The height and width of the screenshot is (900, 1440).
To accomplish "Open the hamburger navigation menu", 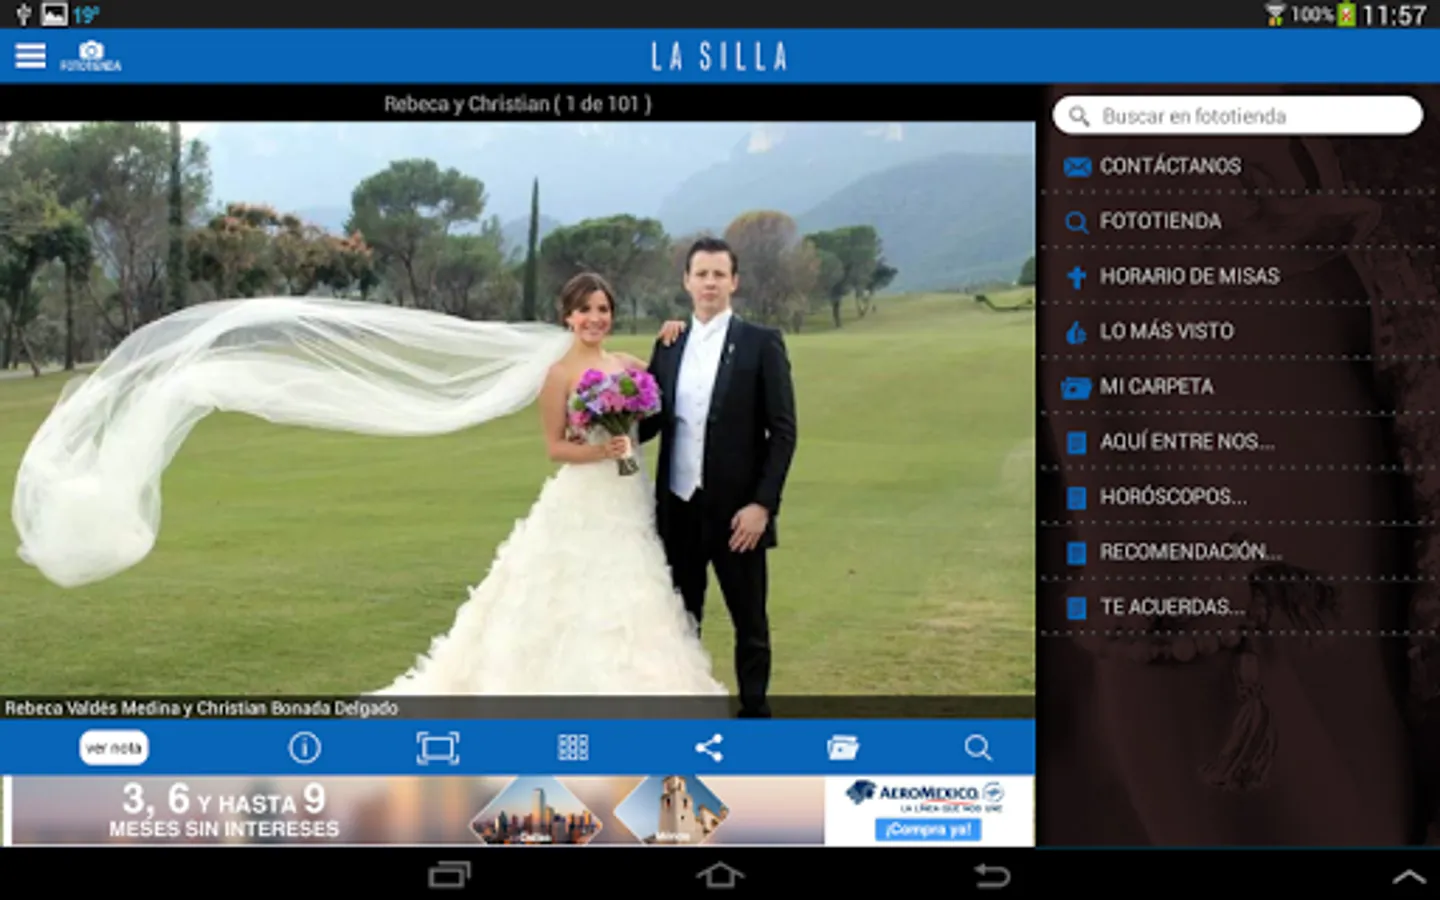I will (x=30, y=55).
